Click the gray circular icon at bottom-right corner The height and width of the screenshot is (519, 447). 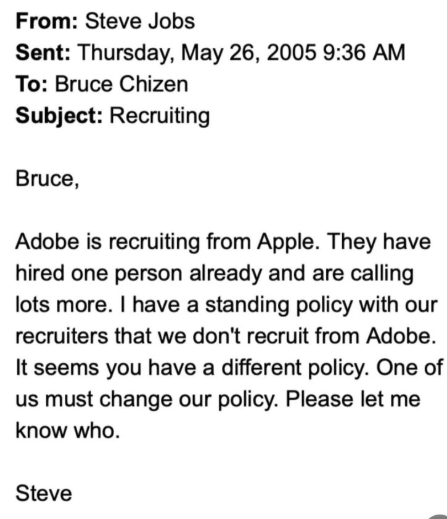pyautogui.click(x=439, y=516)
